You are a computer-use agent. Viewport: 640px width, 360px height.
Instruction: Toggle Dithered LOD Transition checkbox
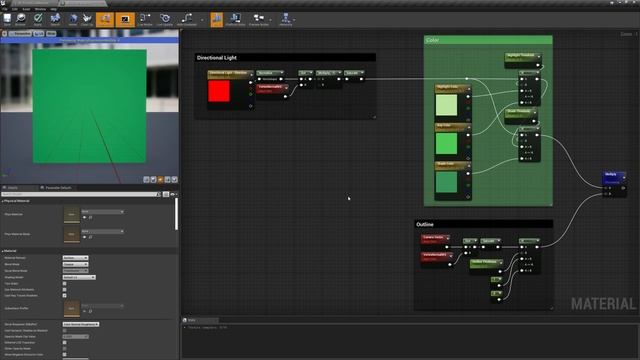64,342
